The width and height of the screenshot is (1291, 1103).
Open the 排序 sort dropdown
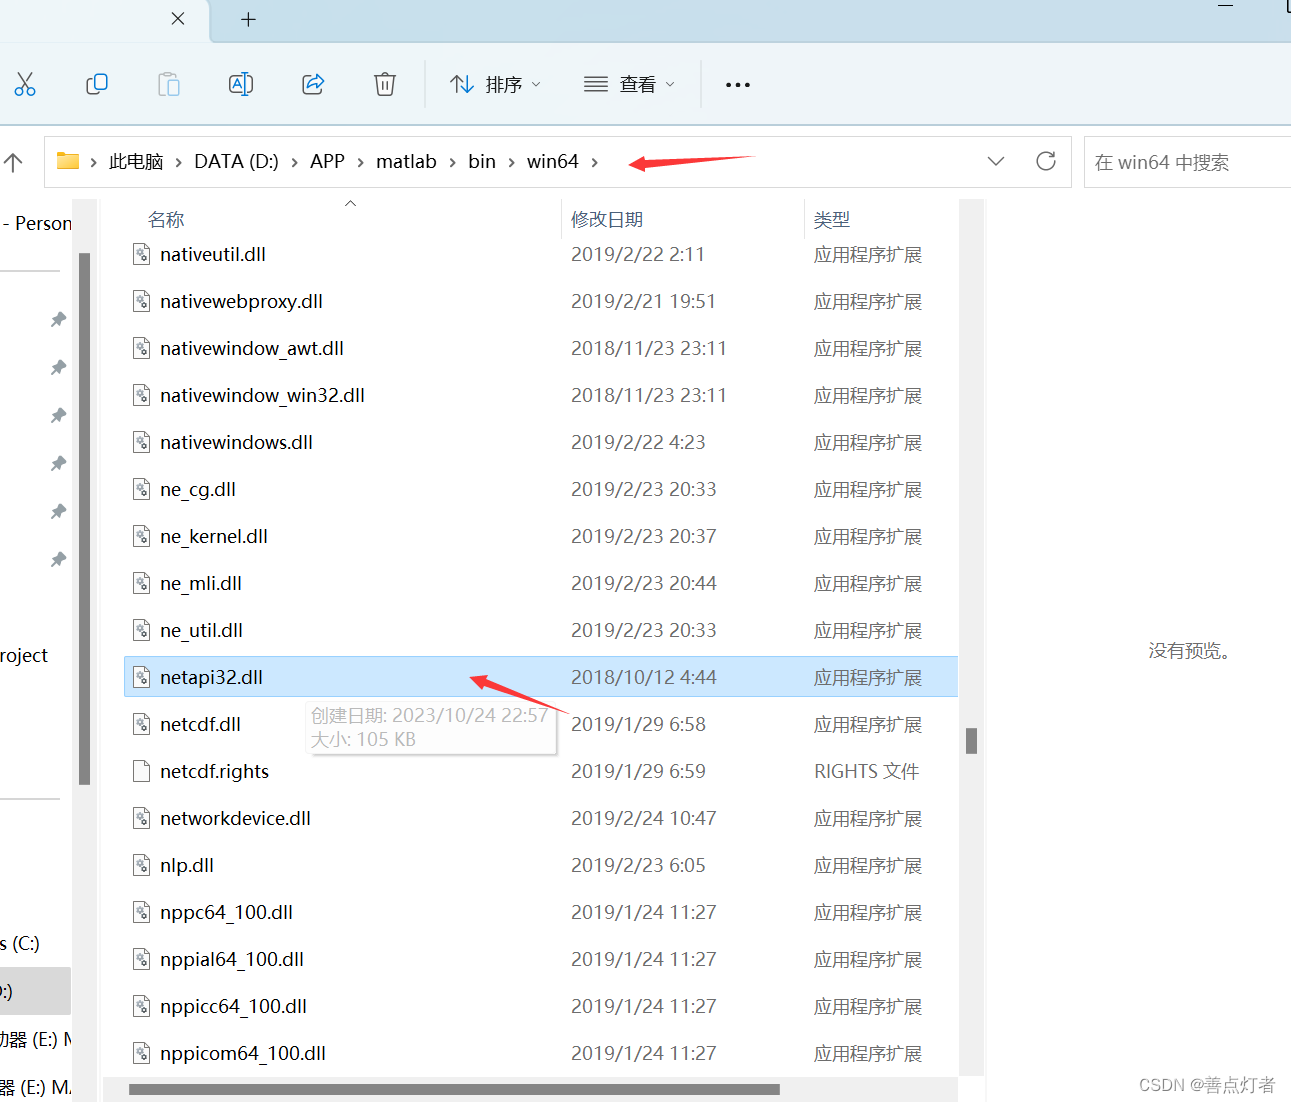495,84
